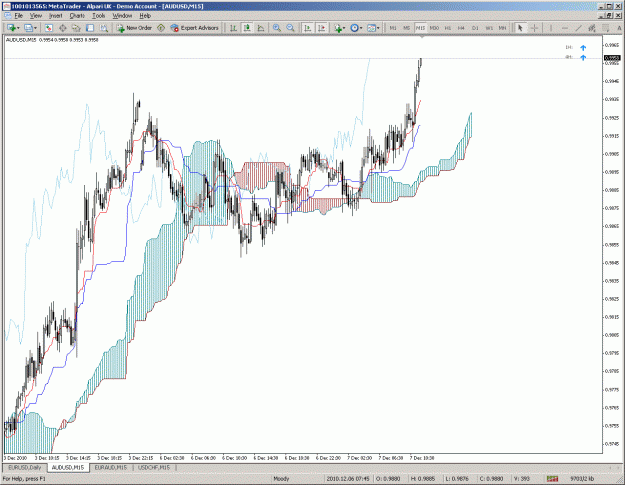Open the Periods clock dropdown arrow
This screenshot has width=625, height=485.
(x=361, y=28)
